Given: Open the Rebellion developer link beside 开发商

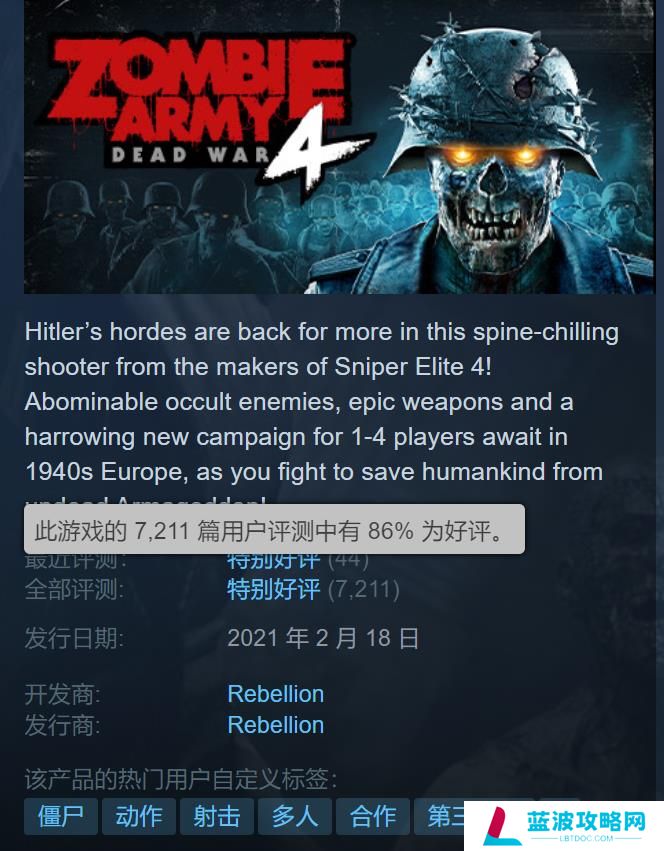Looking at the screenshot, I should click(x=276, y=694).
